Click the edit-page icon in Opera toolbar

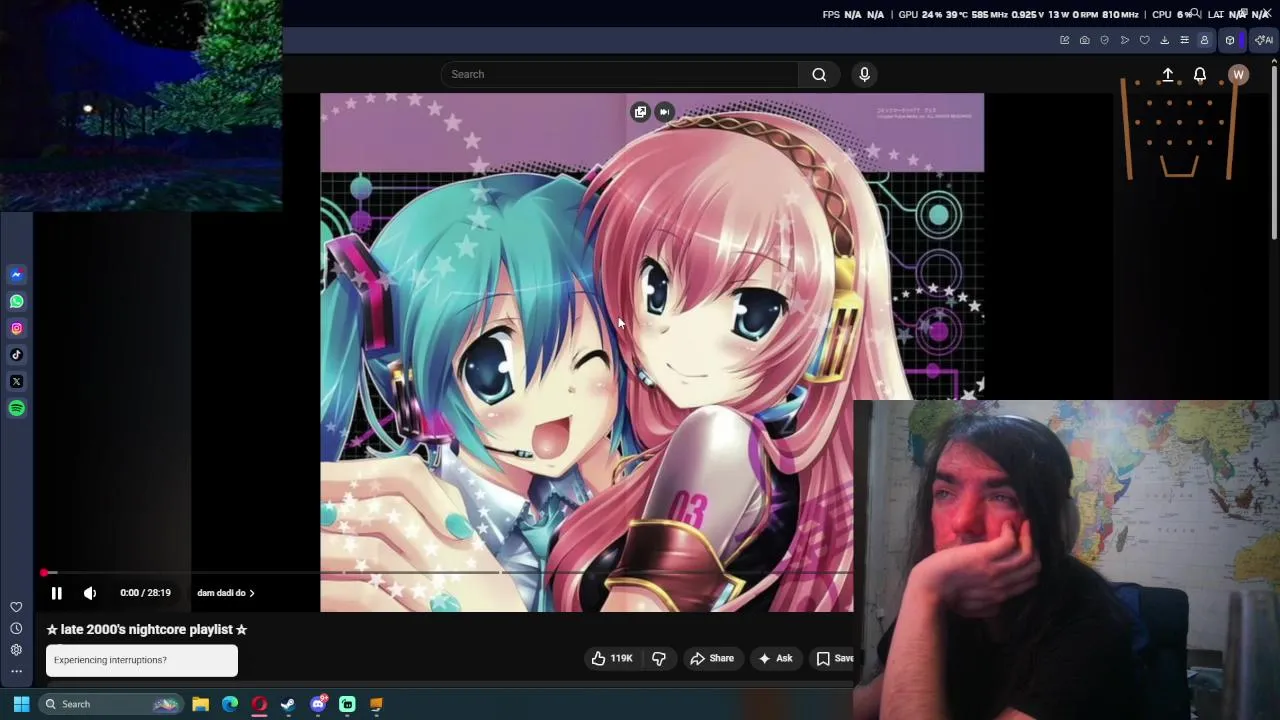[x=1064, y=40]
